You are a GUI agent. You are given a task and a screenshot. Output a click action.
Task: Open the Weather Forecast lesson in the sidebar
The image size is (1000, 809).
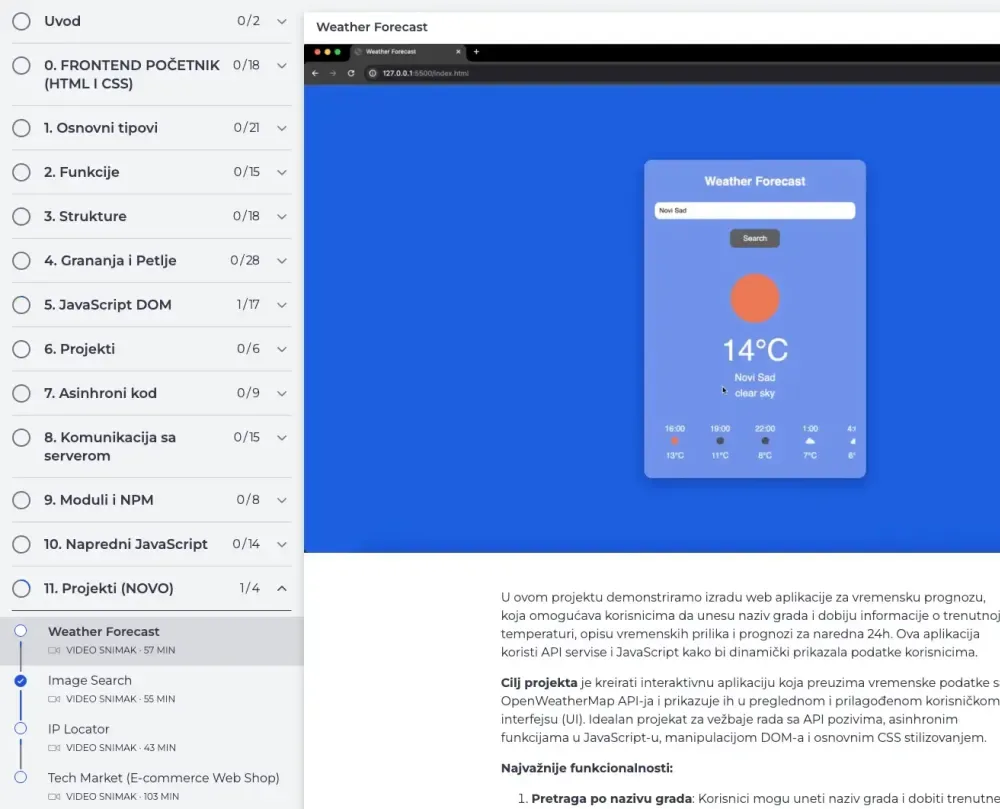click(152, 641)
